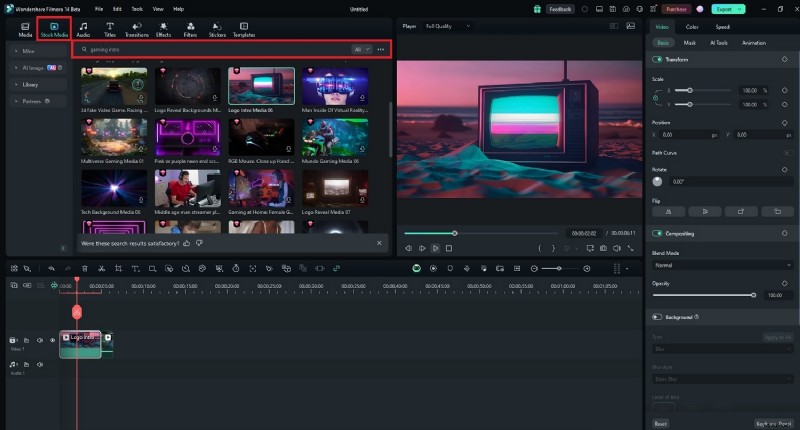Mute the Audio 1 track
The width and height of the screenshot is (800, 430).
pos(39,364)
